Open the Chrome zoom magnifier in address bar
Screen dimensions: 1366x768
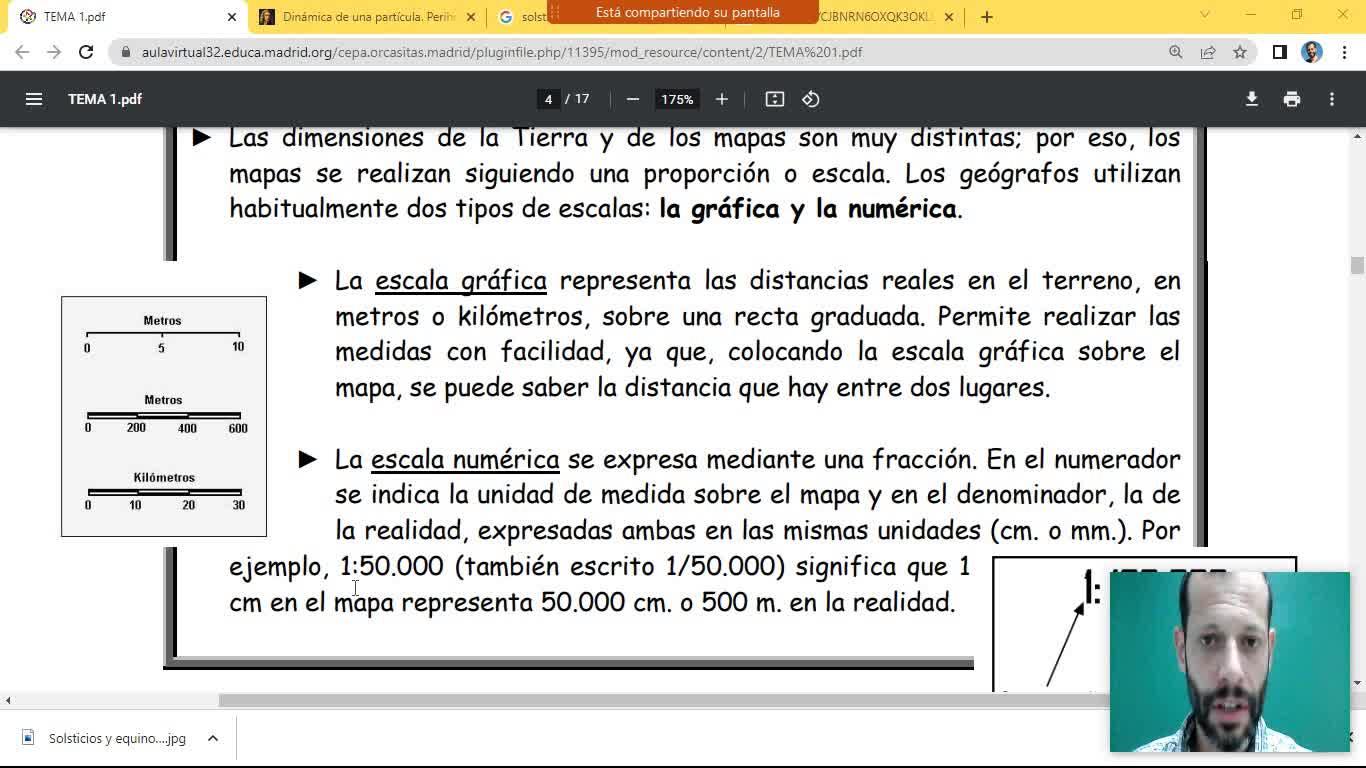pos(1176,52)
